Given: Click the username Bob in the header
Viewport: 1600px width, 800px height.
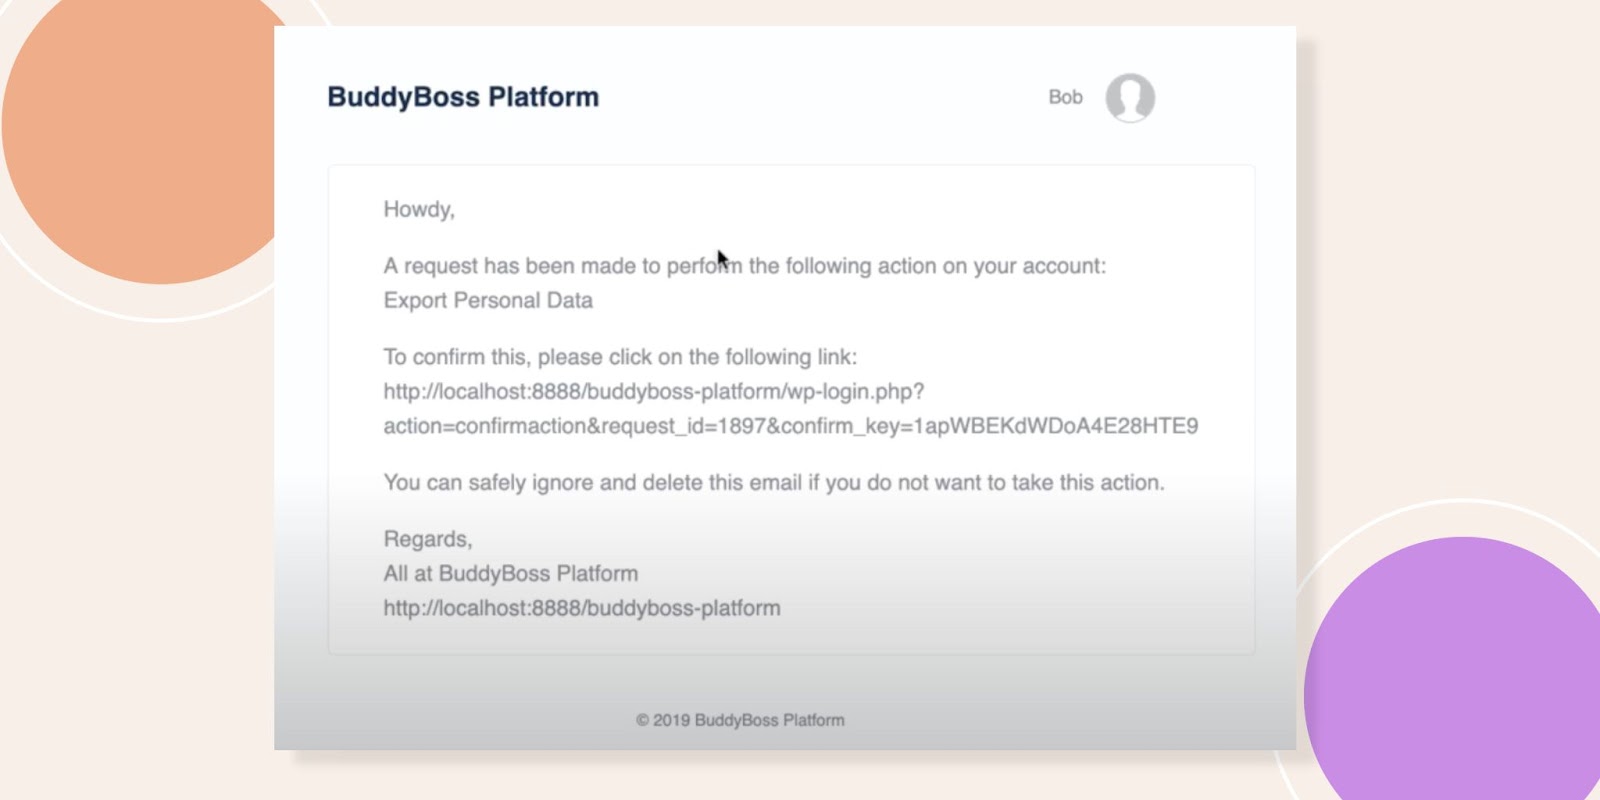Looking at the screenshot, I should coord(1065,97).
